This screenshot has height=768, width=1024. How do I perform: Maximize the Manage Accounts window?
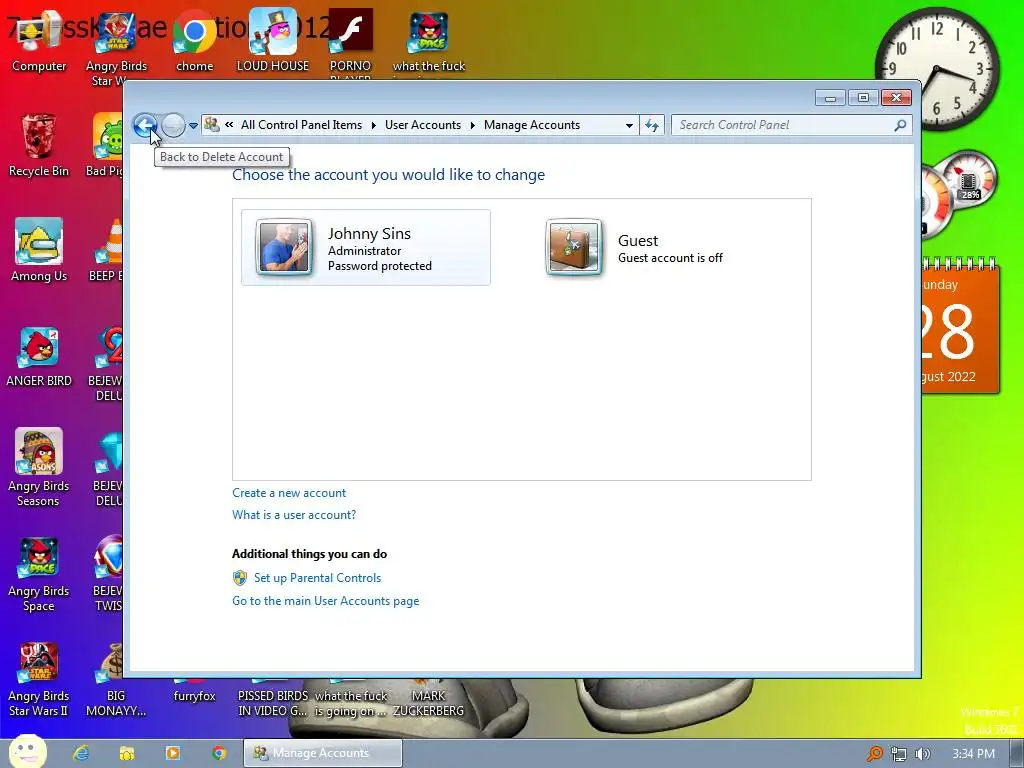pyautogui.click(x=863, y=98)
